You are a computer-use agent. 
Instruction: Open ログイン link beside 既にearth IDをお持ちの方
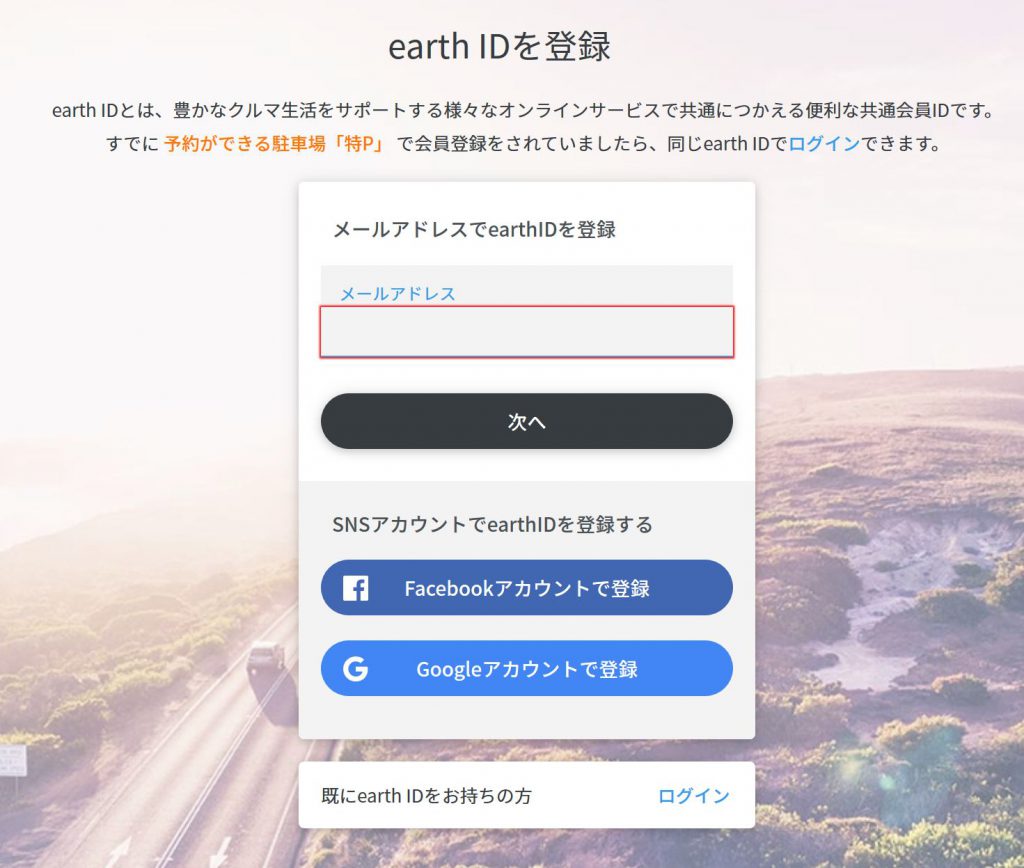click(693, 796)
